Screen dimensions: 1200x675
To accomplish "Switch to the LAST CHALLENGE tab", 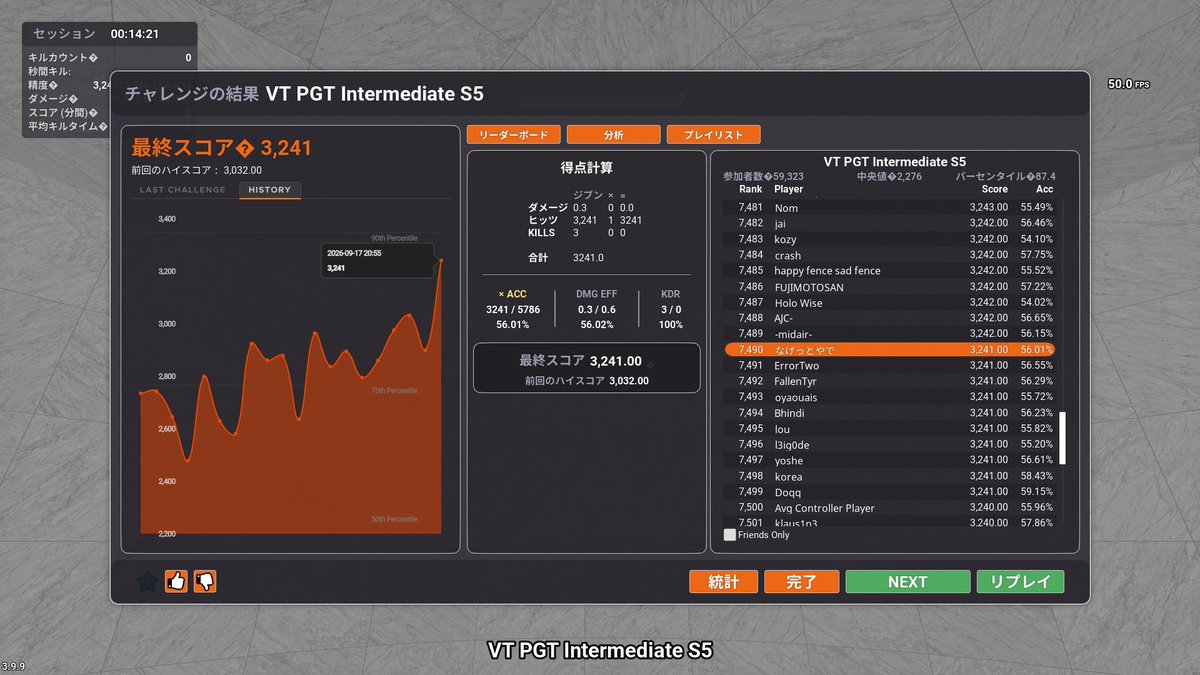I will pos(183,190).
